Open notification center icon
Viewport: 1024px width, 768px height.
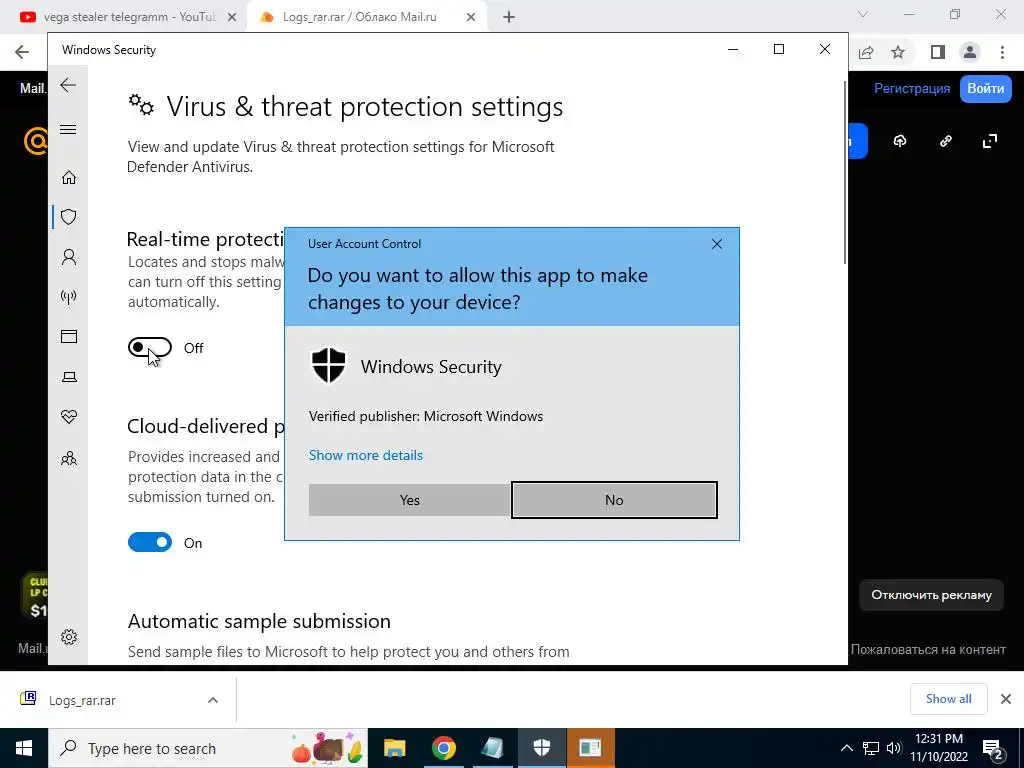(x=993, y=749)
